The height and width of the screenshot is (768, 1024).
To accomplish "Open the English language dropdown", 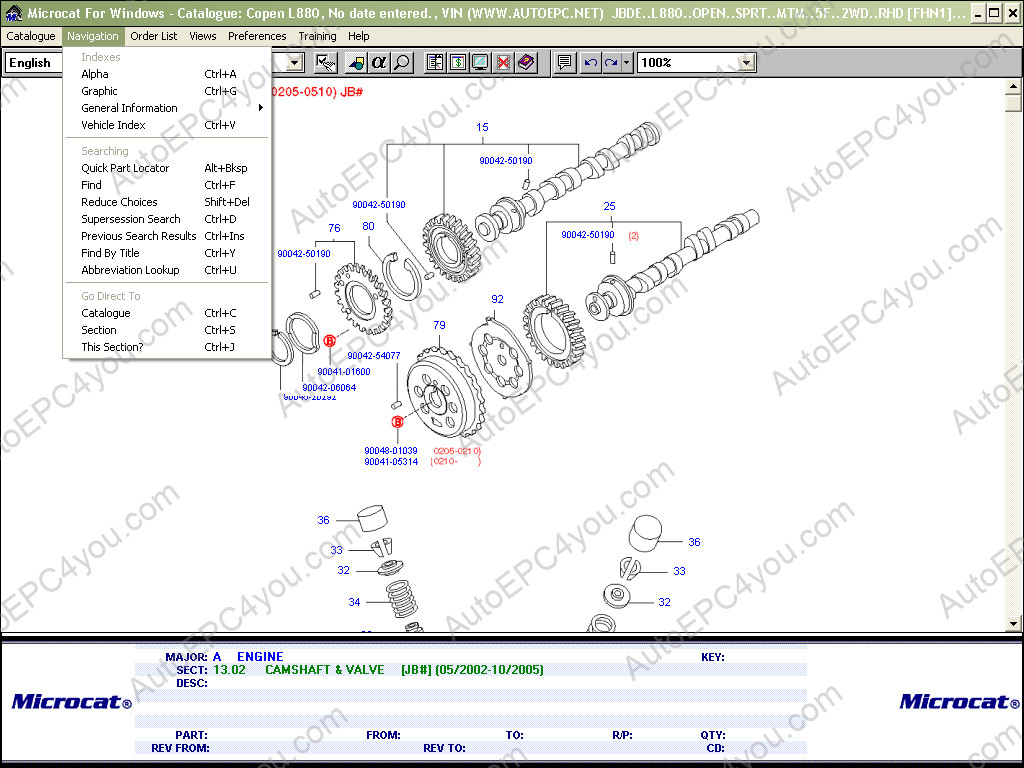I will point(295,63).
